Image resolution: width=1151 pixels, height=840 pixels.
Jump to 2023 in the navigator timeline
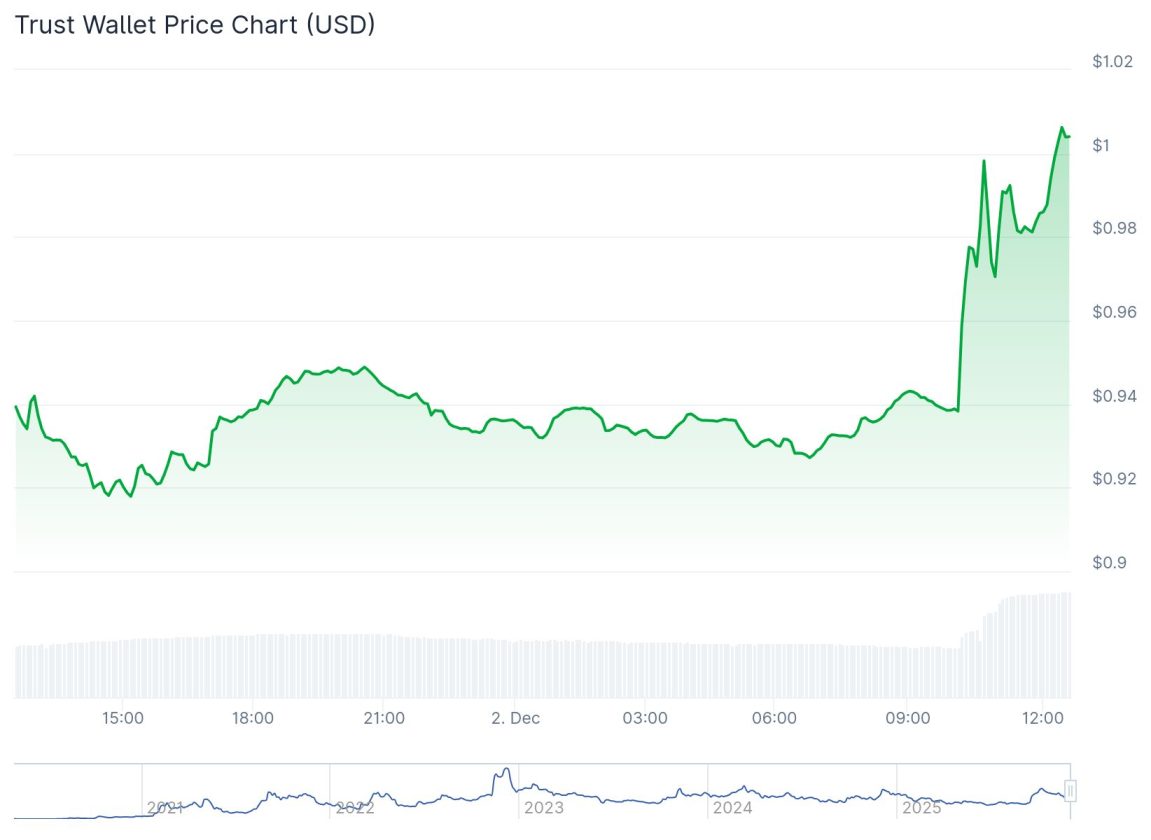[544, 807]
